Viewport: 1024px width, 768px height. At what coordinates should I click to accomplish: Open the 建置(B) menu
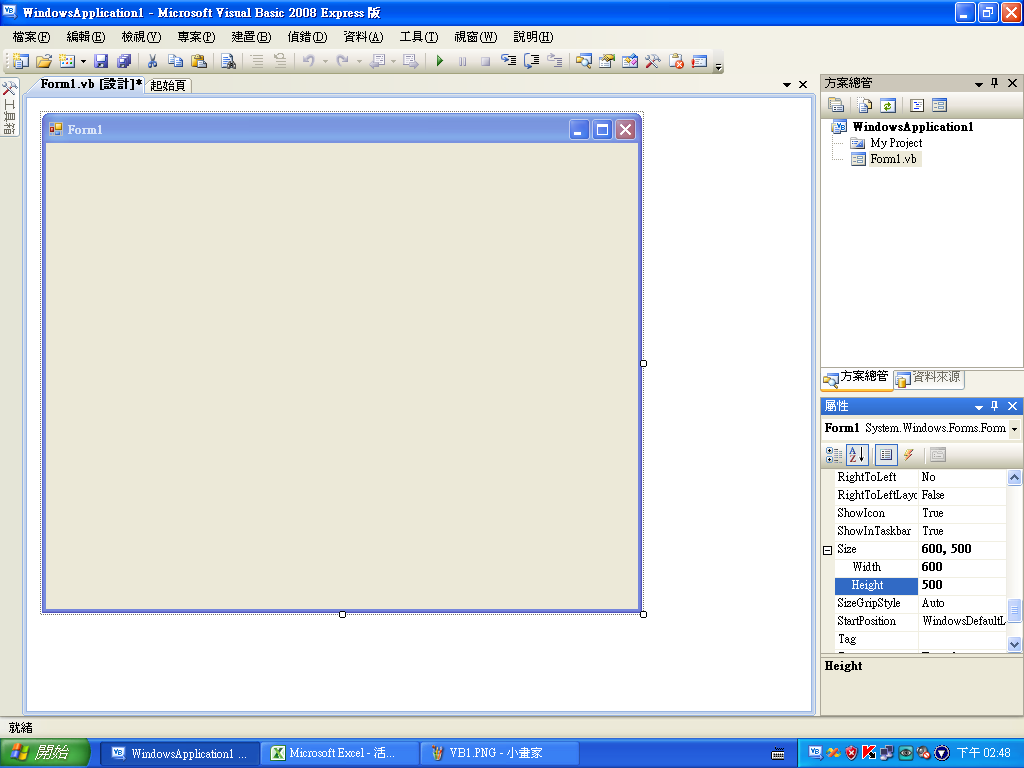[x=251, y=37]
